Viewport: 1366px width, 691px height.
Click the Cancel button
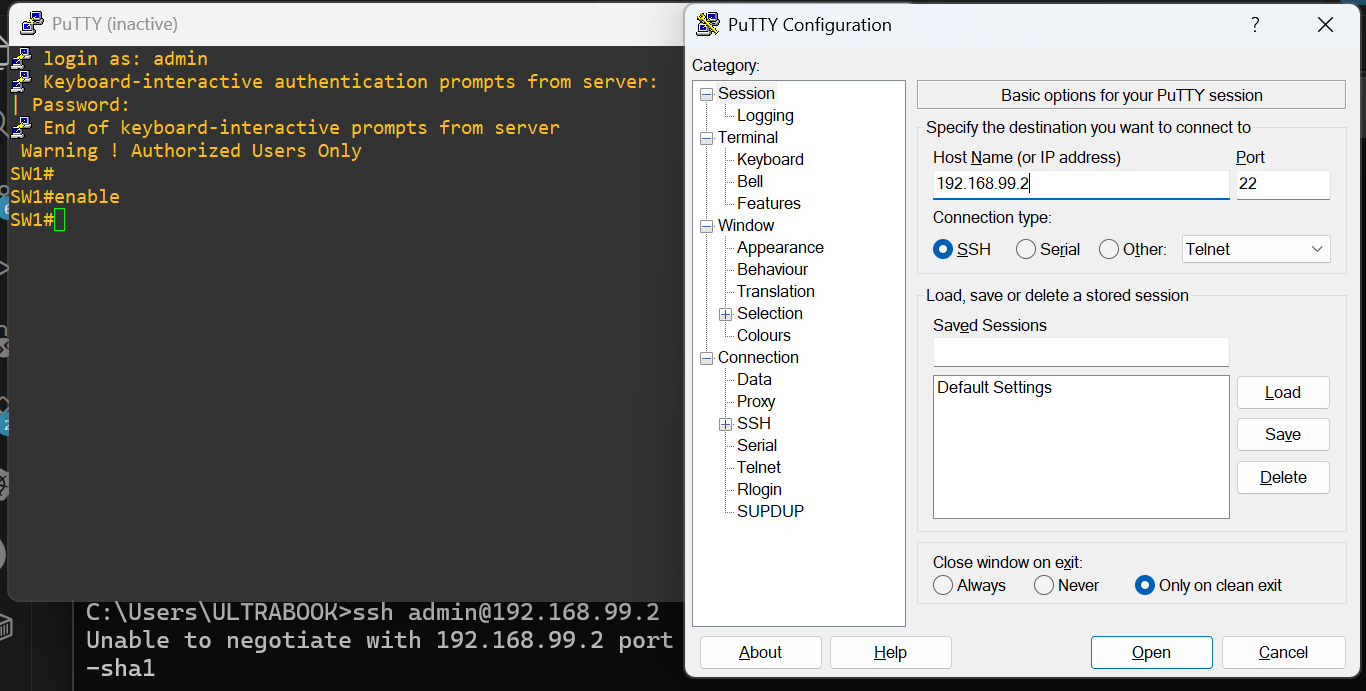tap(1283, 653)
